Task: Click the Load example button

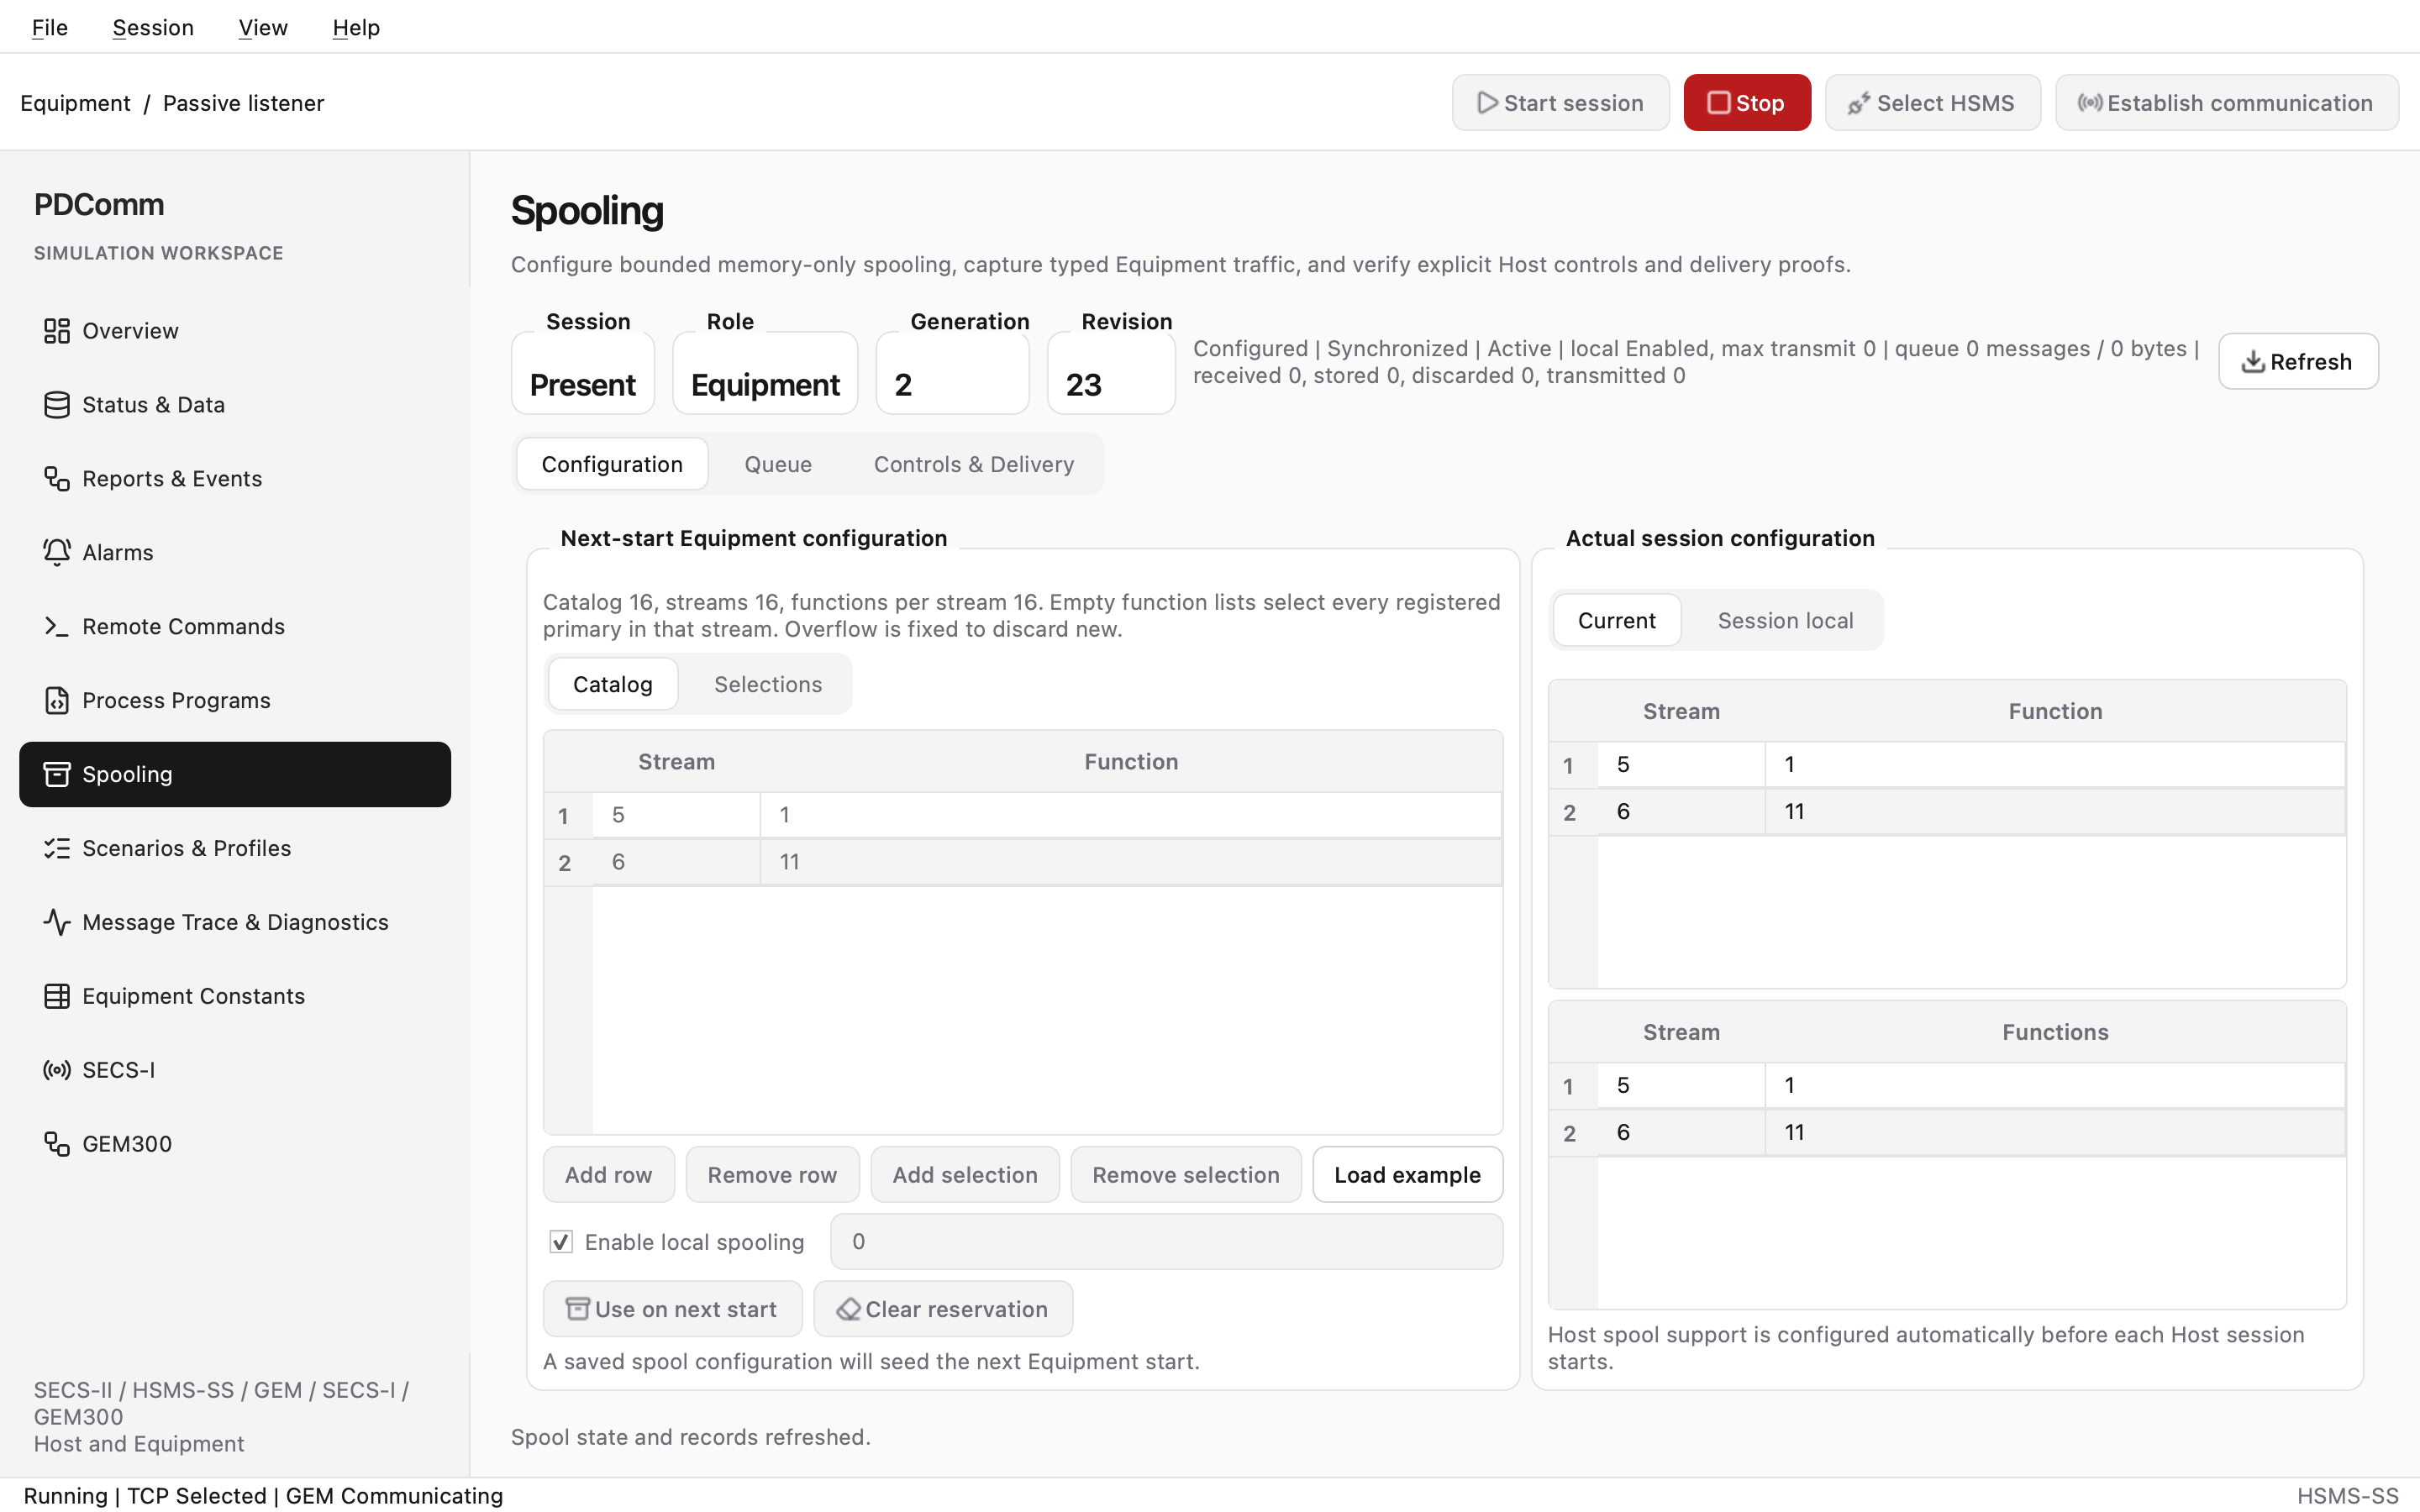Action: (1407, 1175)
